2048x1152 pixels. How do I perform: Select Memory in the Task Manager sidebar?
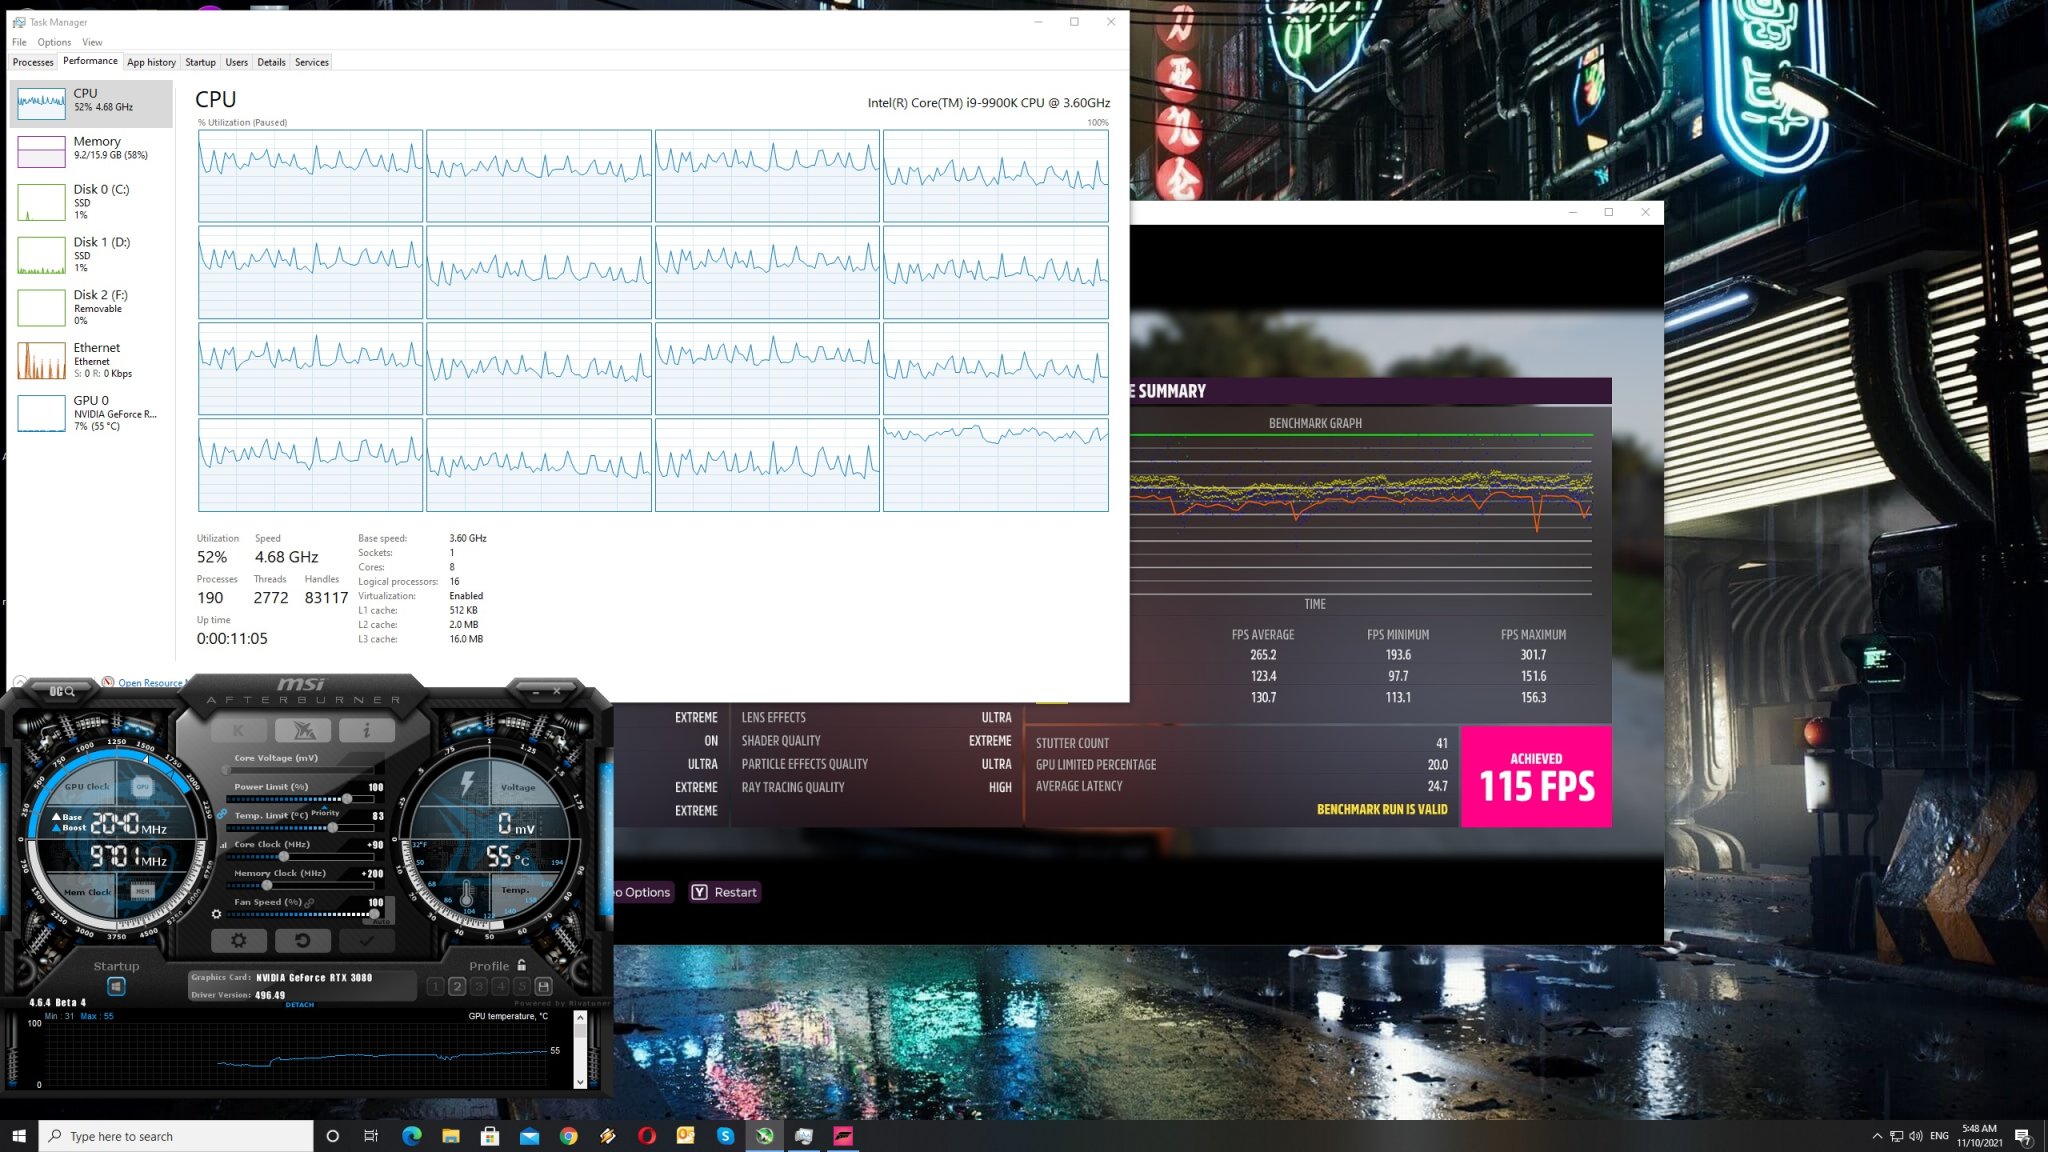pos(95,148)
